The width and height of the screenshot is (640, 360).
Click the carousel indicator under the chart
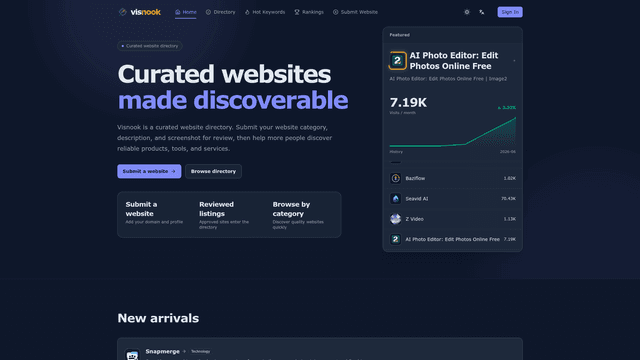pyautogui.click(x=395, y=162)
